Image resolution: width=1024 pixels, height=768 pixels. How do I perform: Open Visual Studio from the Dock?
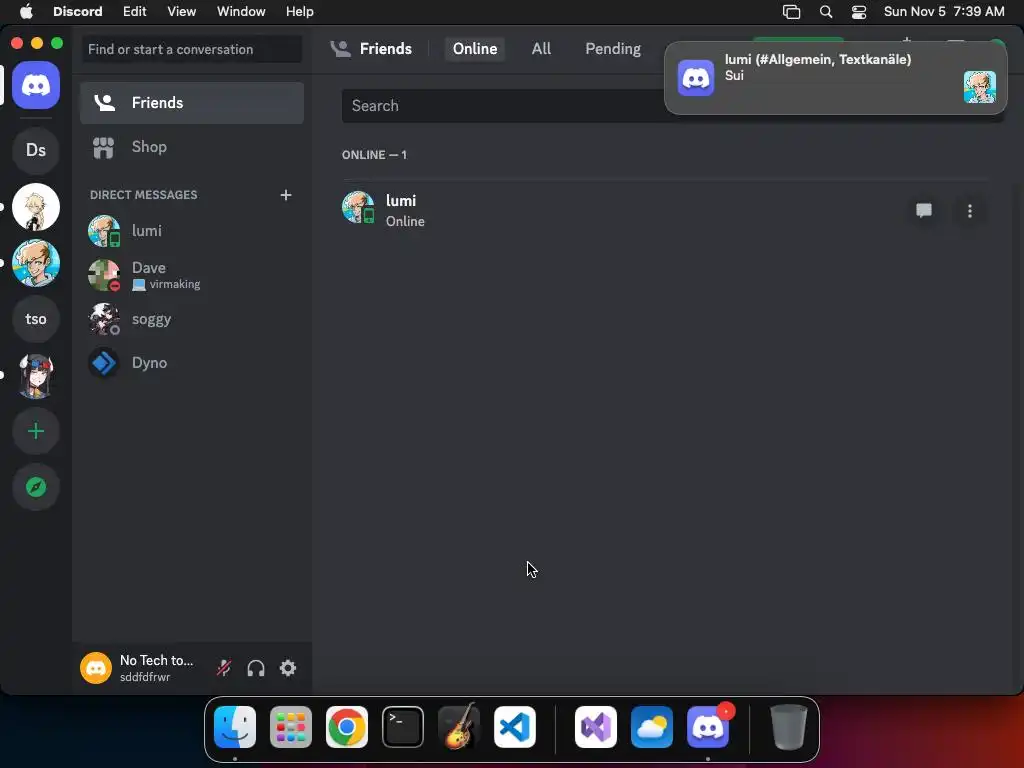click(x=596, y=727)
